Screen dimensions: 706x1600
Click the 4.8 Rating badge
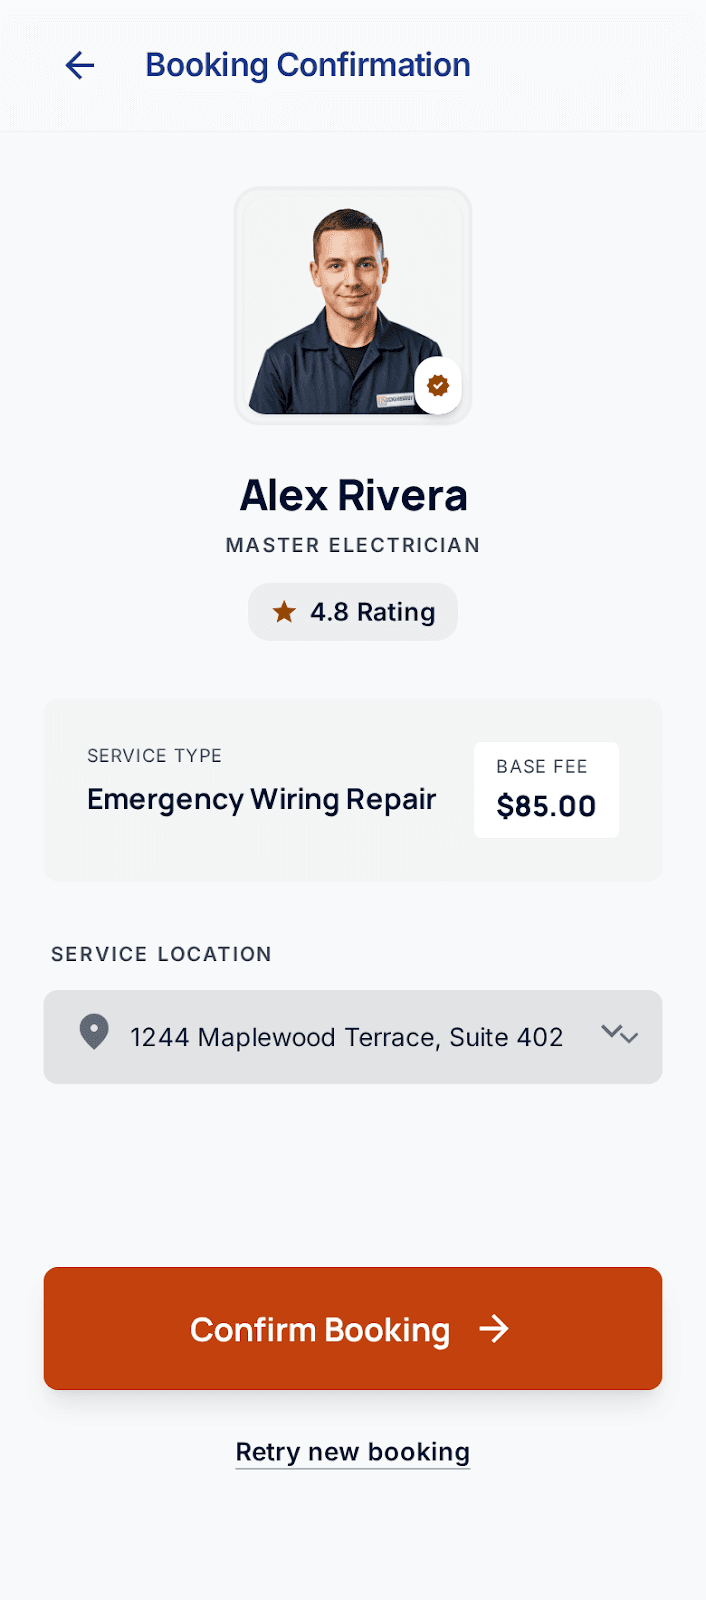point(352,611)
